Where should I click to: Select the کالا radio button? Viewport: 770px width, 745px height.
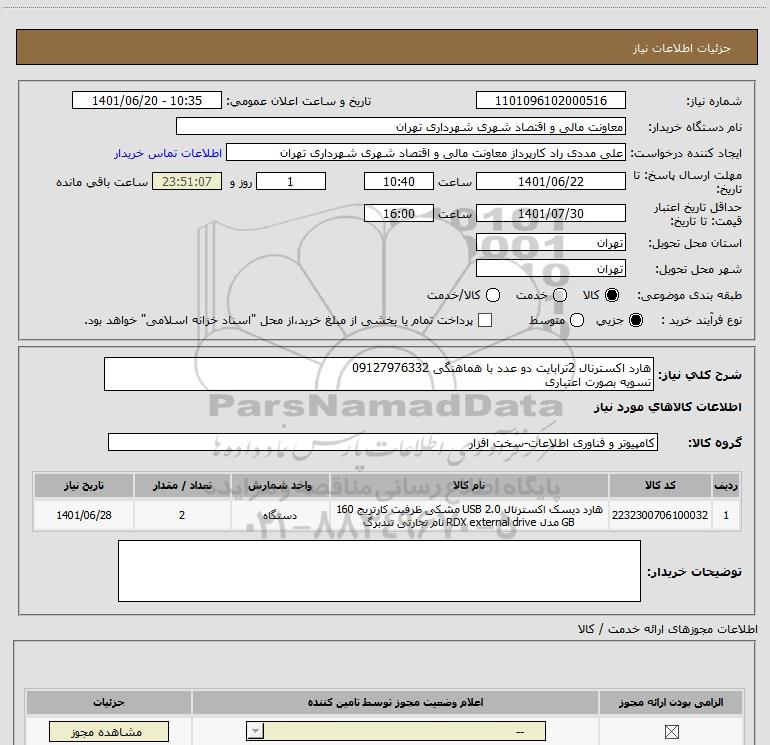pyautogui.click(x=612, y=295)
